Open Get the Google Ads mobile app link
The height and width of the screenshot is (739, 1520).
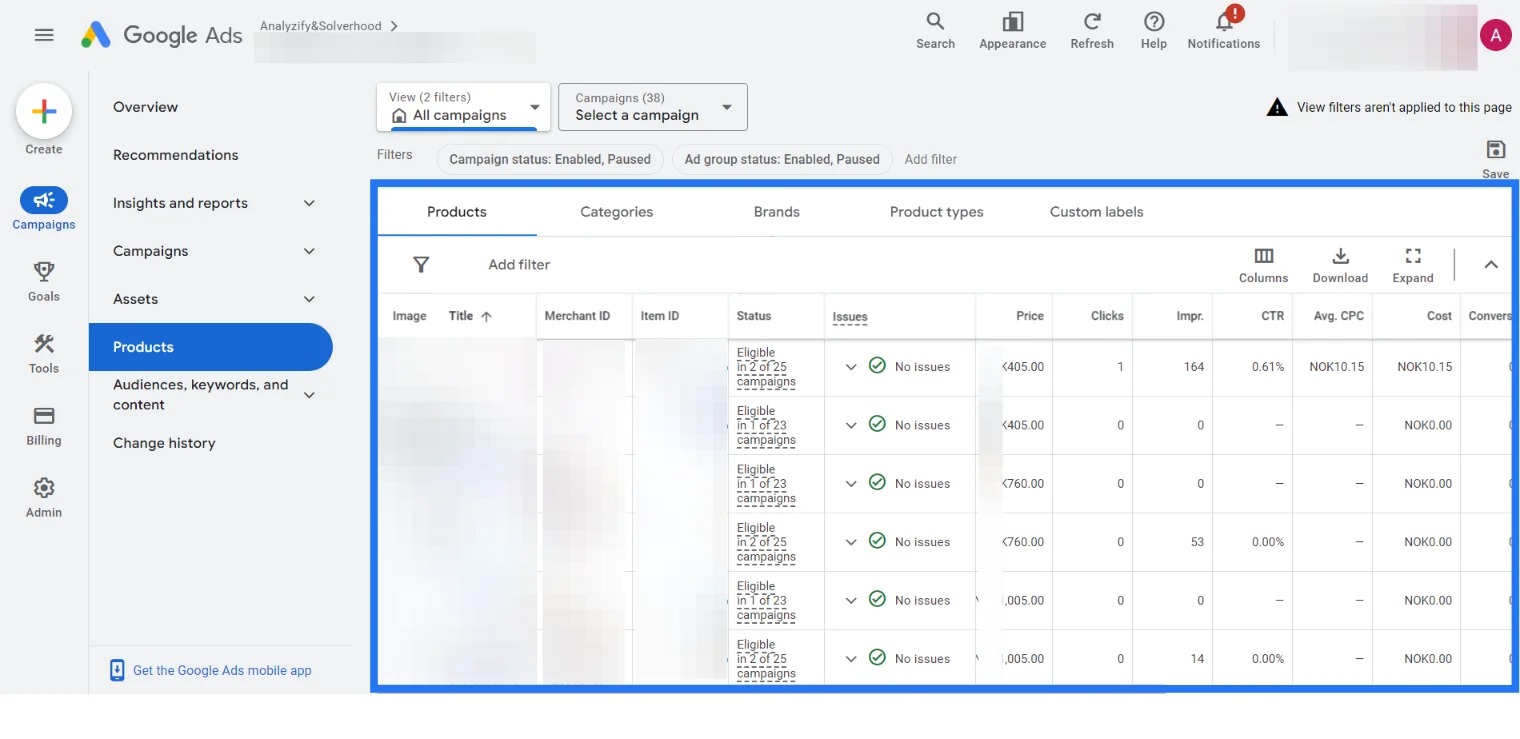click(x=222, y=670)
